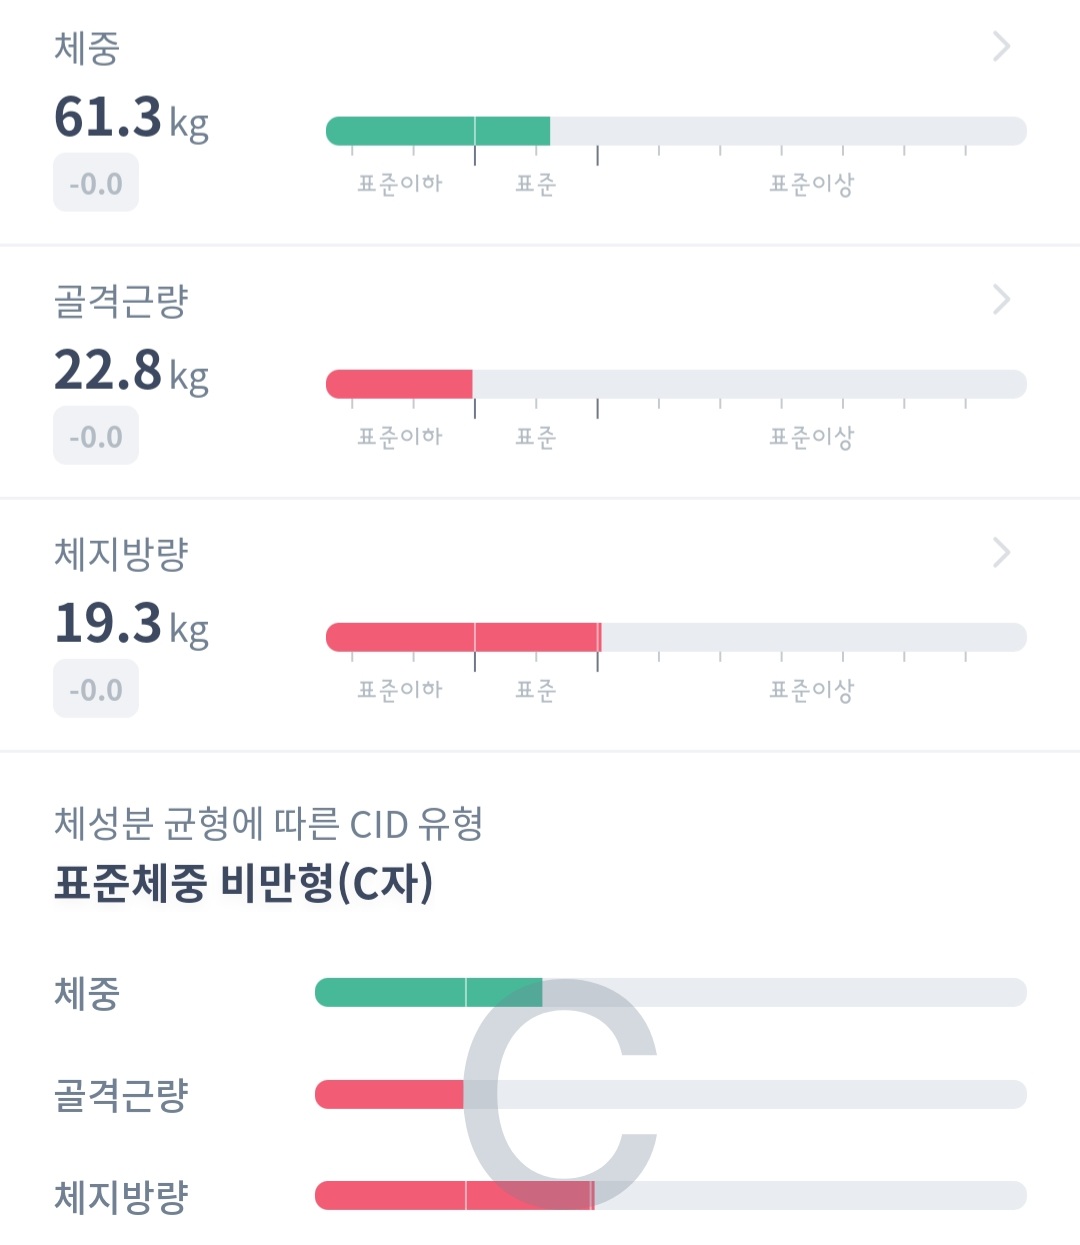Click the CID section's 골격근량 bar
The width and height of the screenshot is (1080, 1245).
point(671,1094)
